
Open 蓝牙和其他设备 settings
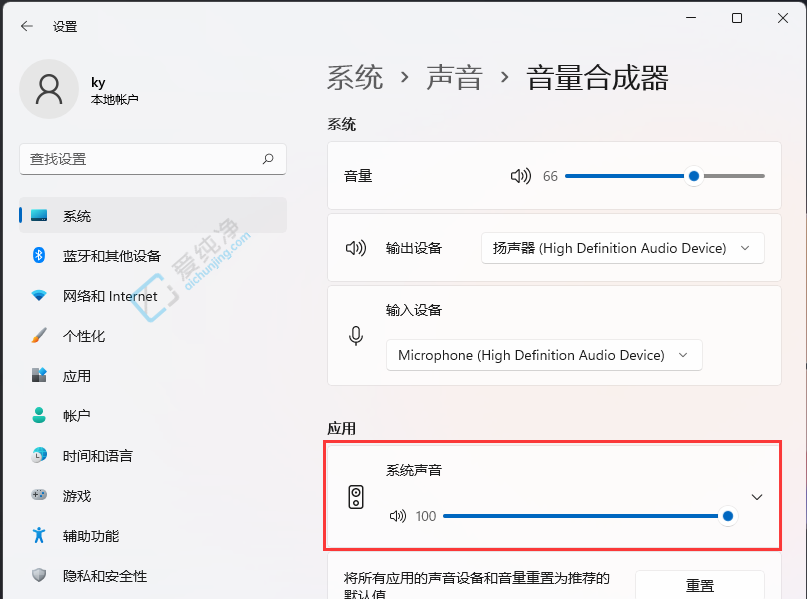153,255
